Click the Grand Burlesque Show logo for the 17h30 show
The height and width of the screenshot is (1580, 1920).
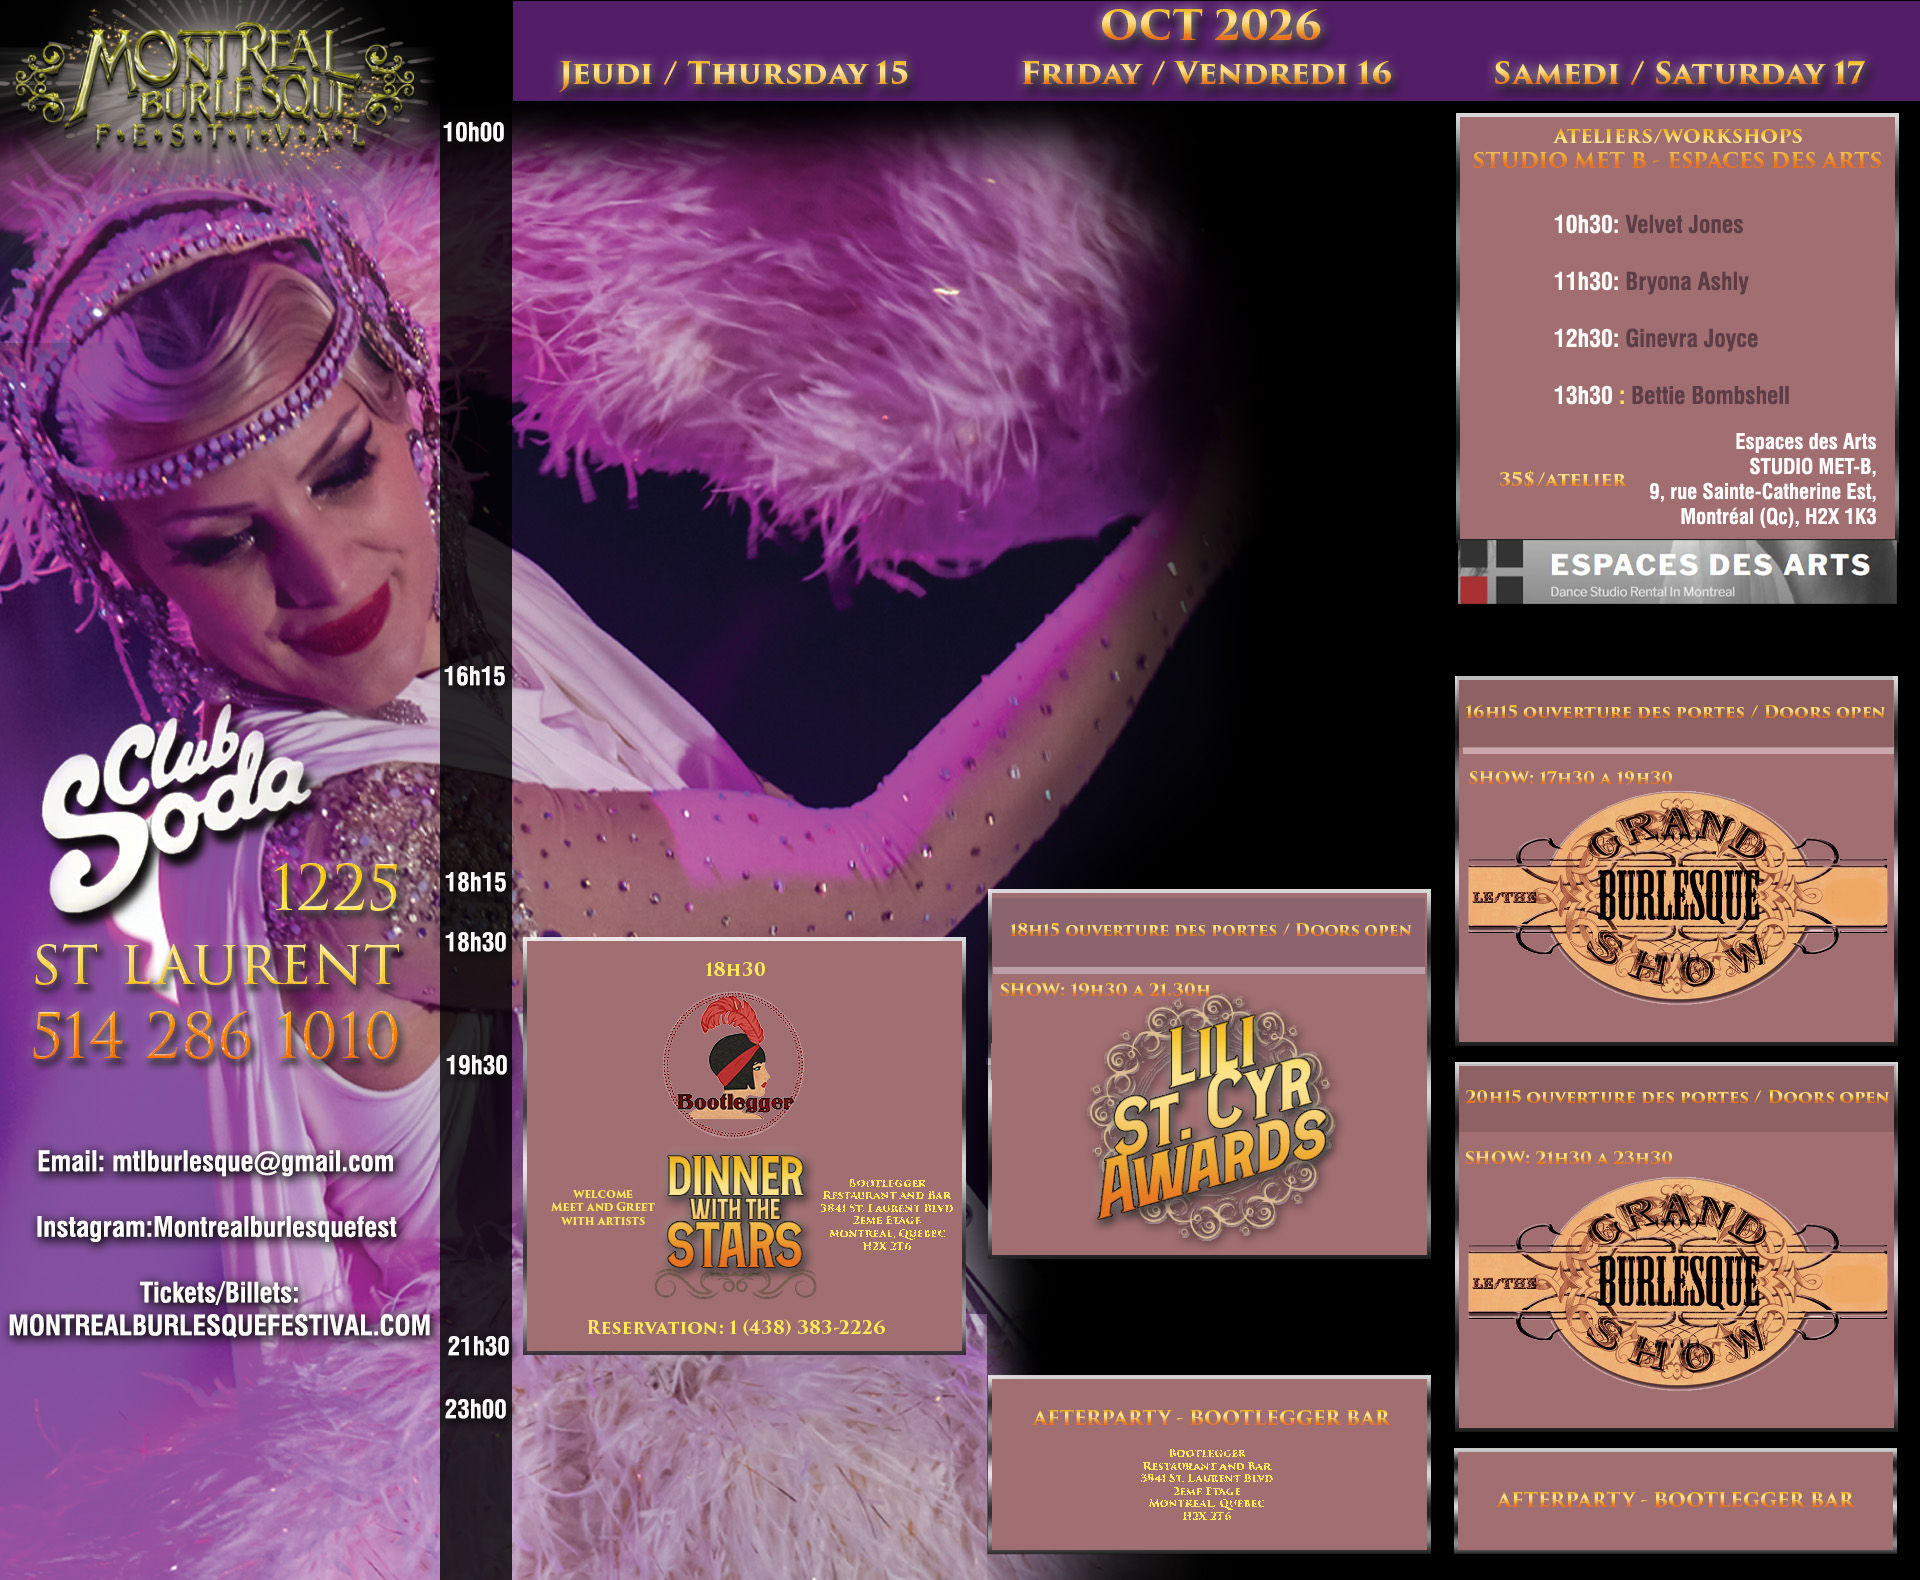click(1677, 897)
